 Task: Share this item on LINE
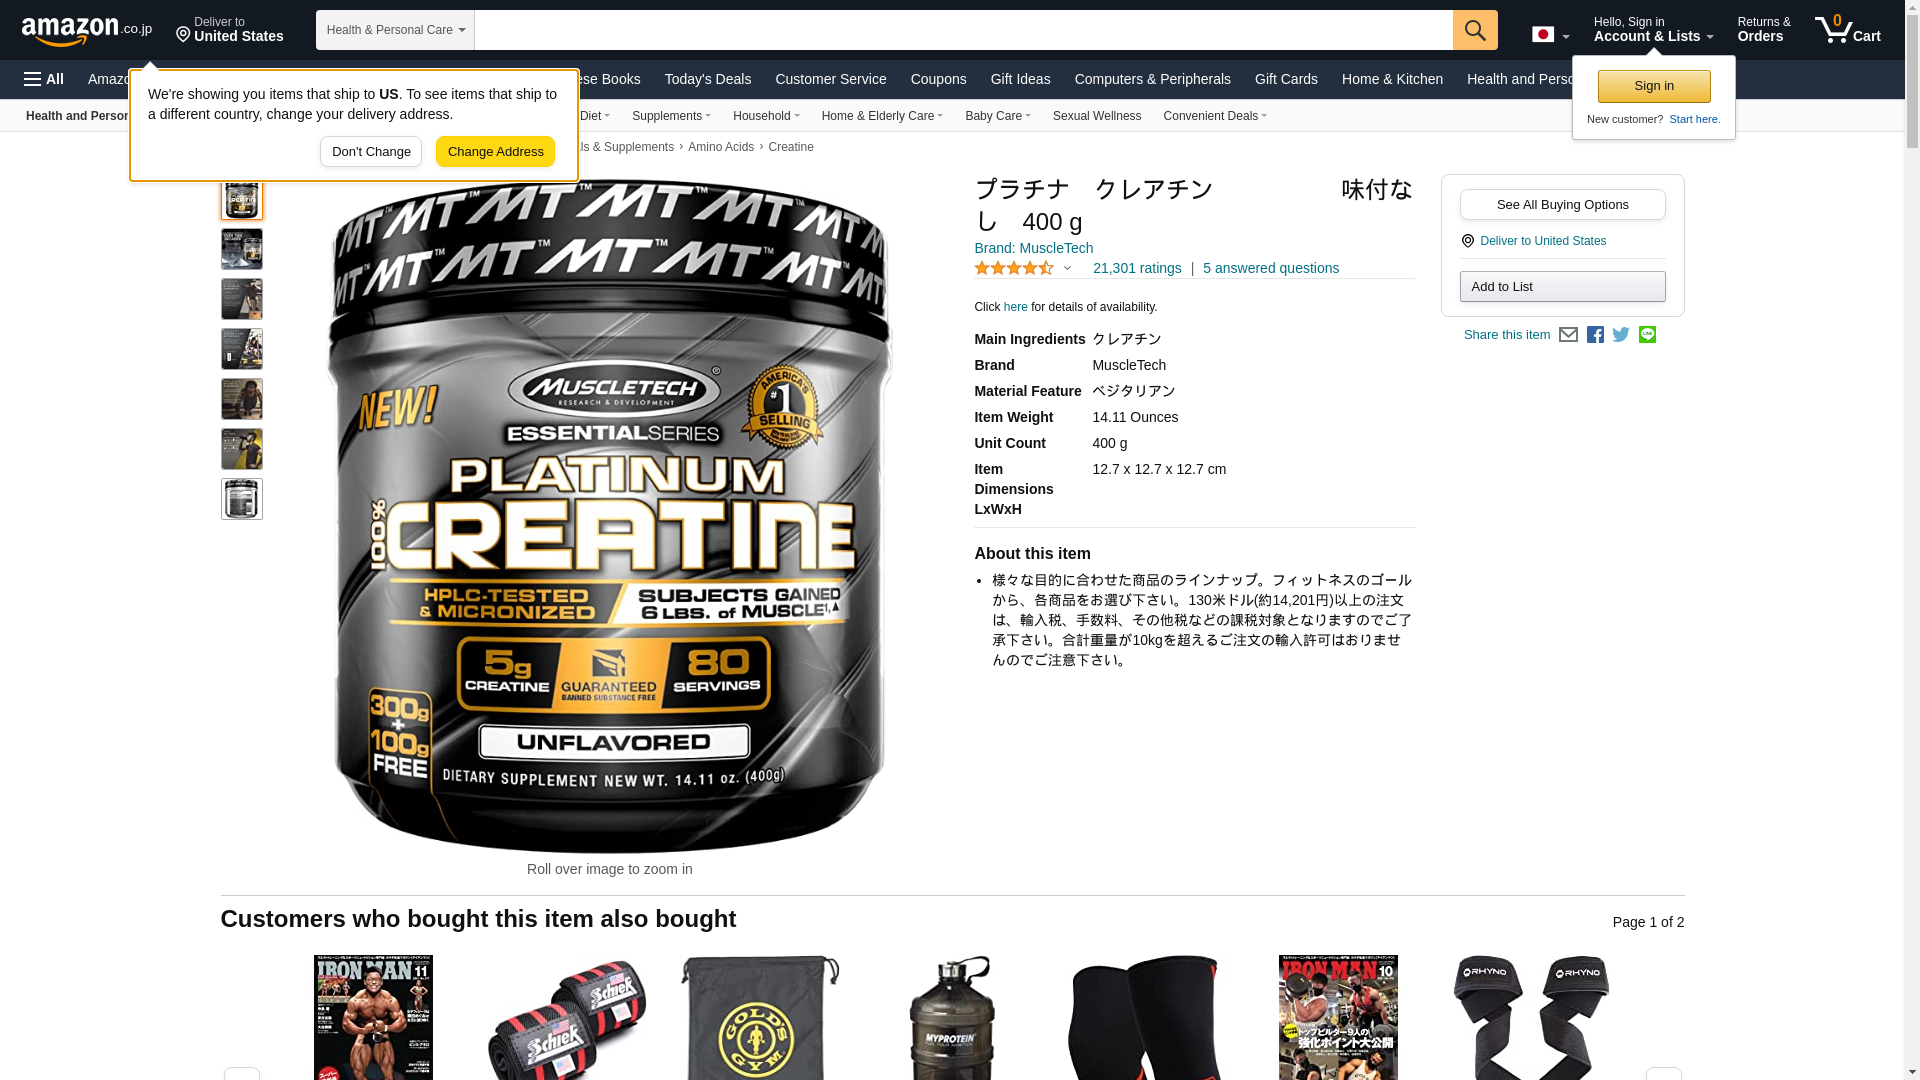pos(1647,335)
